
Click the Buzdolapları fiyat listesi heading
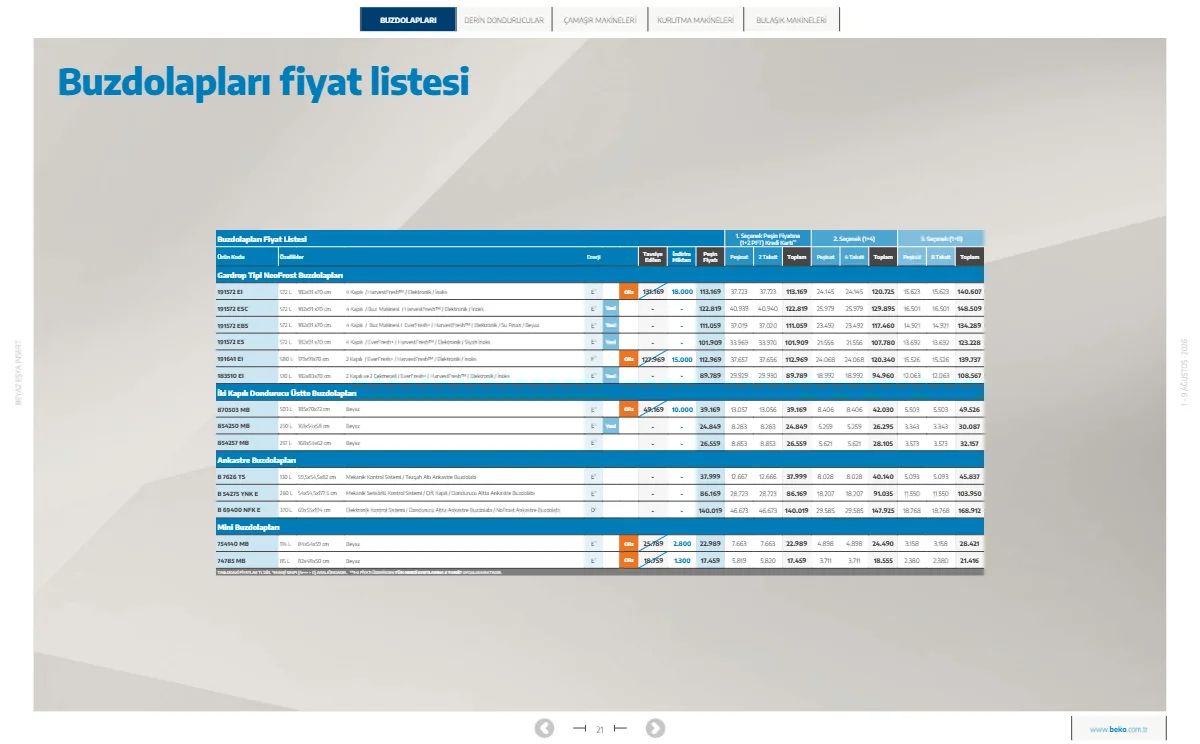(x=263, y=81)
